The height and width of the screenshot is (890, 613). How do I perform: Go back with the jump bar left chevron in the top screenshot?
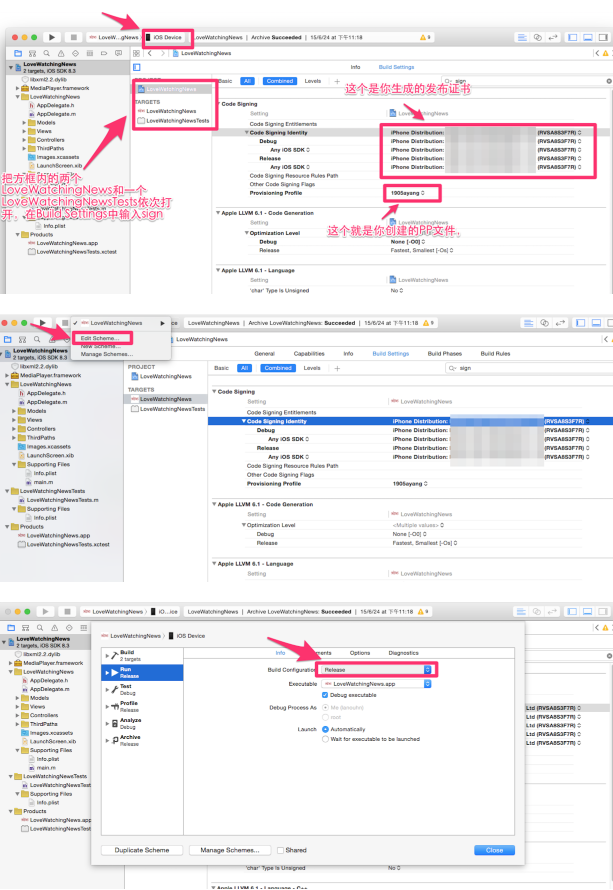pos(150,53)
